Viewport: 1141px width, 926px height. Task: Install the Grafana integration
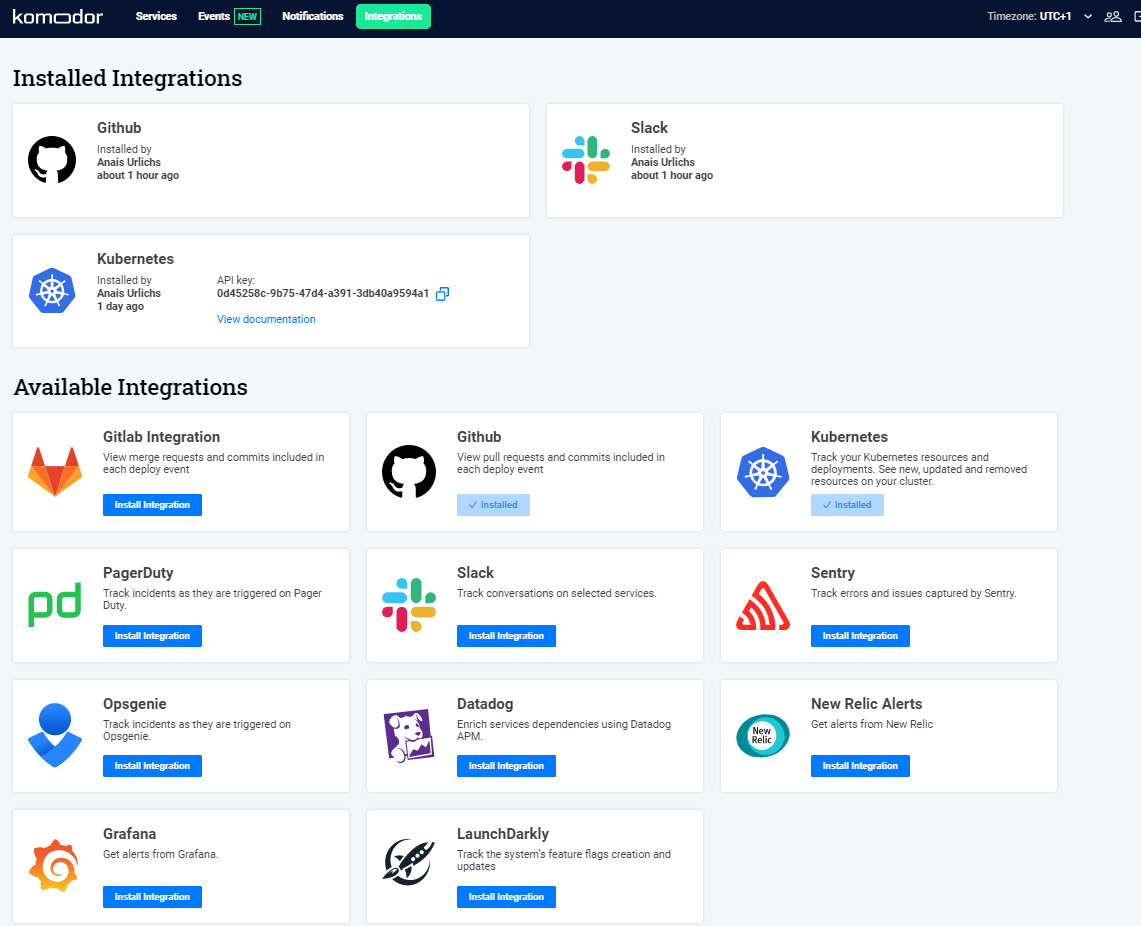(152, 897)
